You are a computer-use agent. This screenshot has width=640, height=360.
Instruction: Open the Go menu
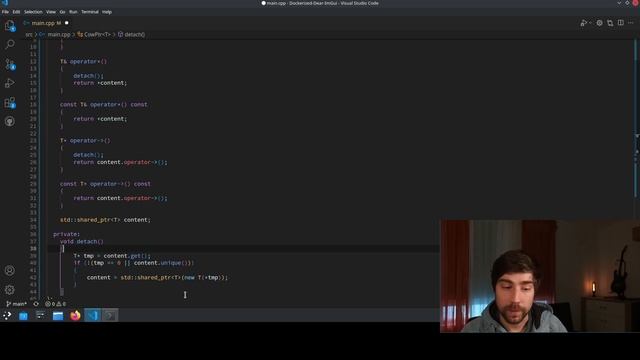[62, 12]
